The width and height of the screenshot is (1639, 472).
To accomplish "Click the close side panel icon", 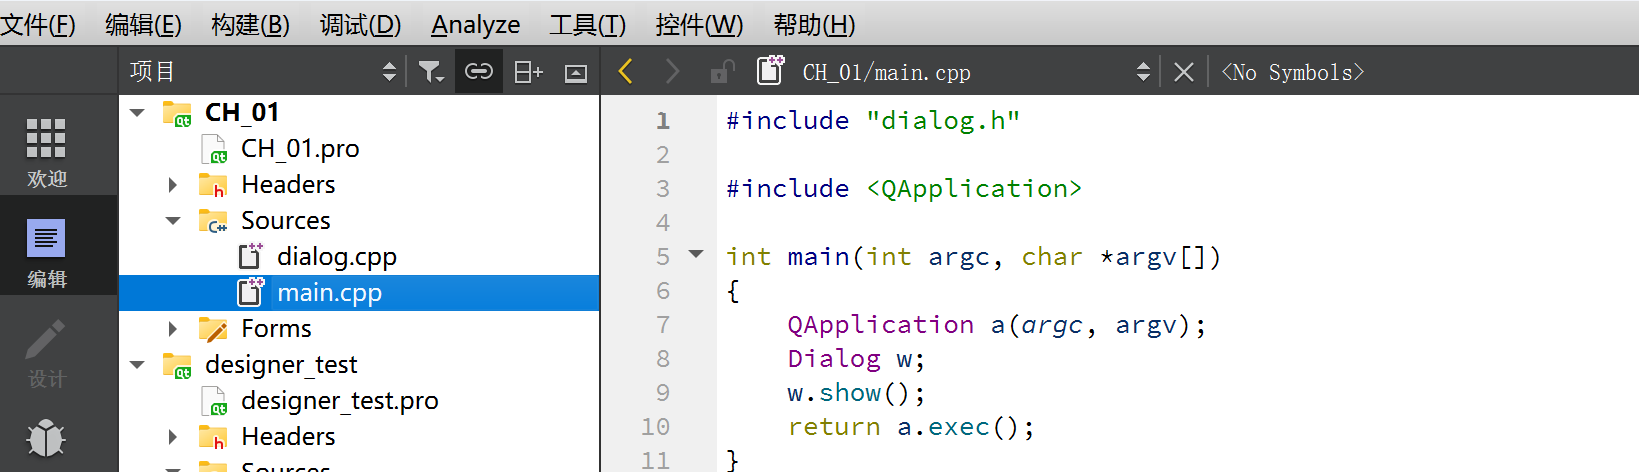I will [x=576, y=73].
